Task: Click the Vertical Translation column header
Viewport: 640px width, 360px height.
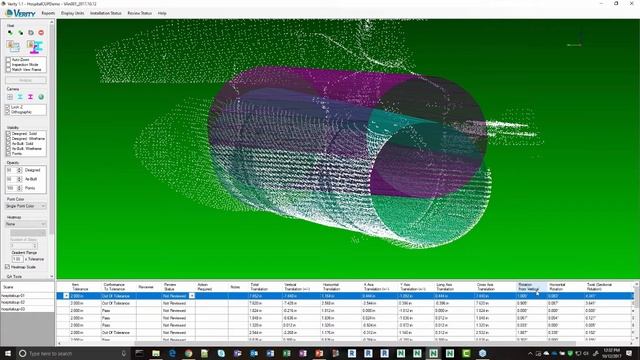Action: (x=302, y=287)
